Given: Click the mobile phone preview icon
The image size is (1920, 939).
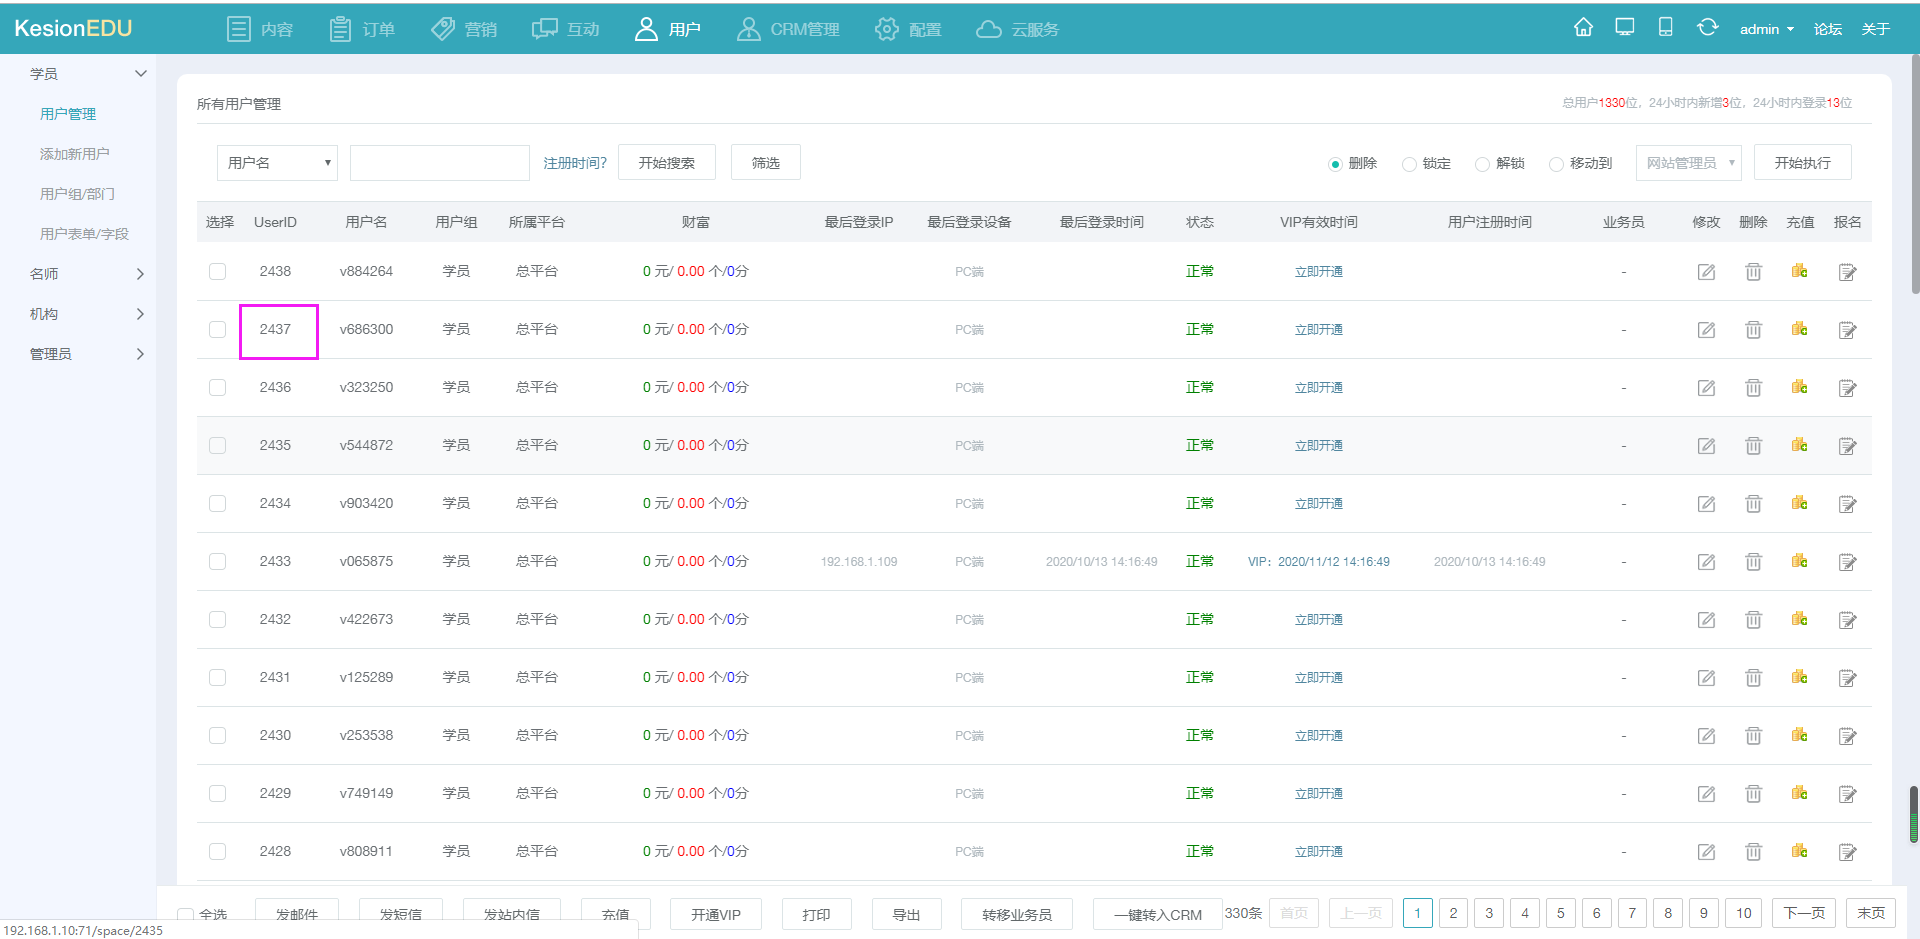Looking at the screenshot, I should click(1665, 28).
